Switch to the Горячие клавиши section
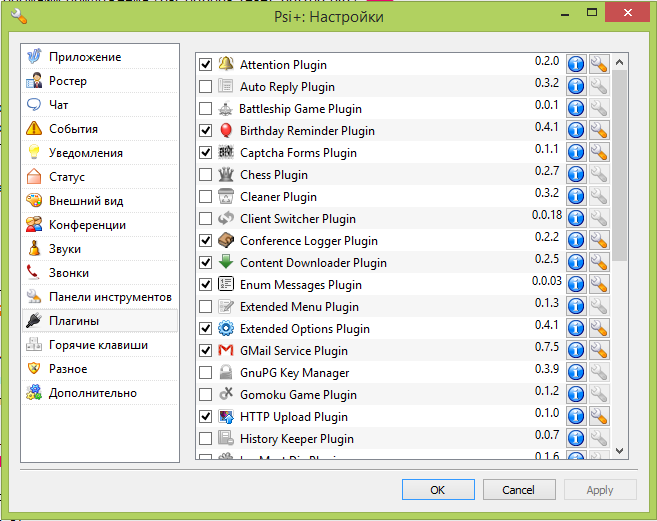 (98, 345)
